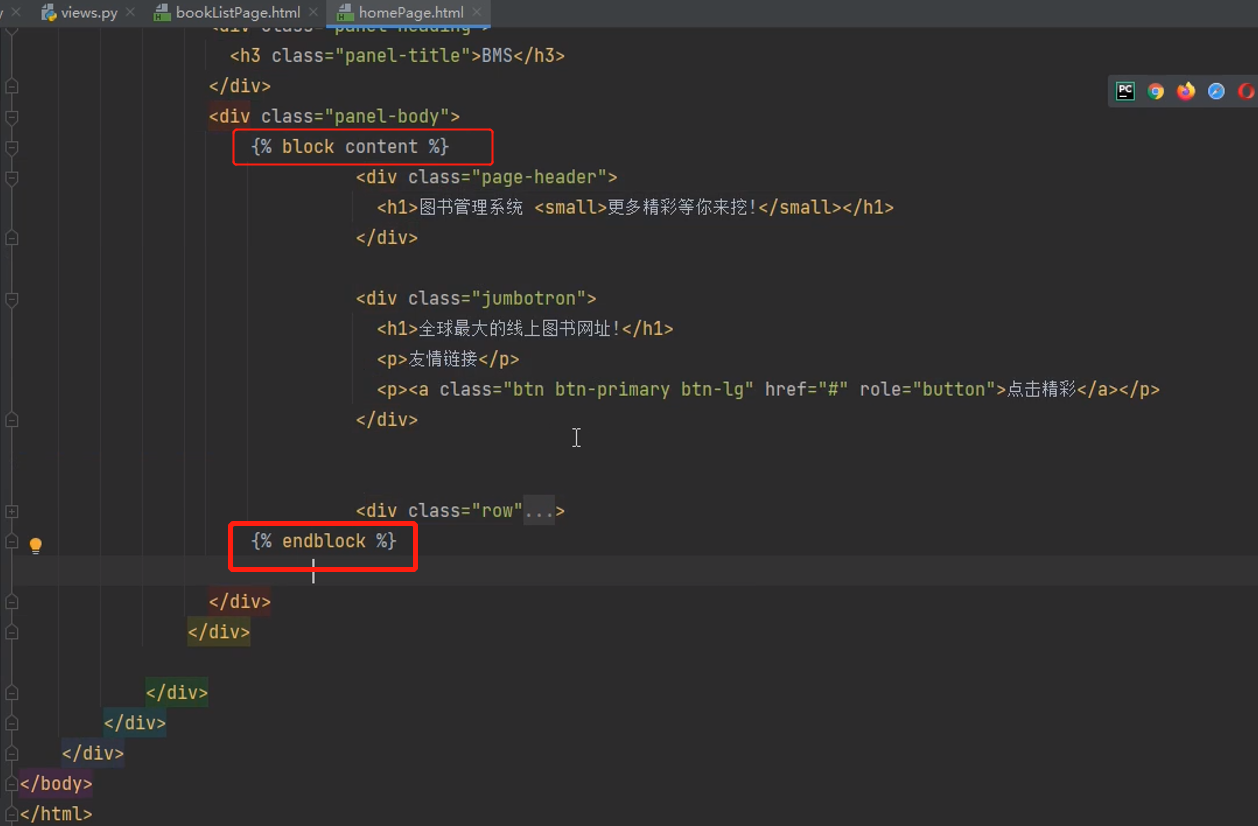Click the div class="jumbotron" opening tag
1258x826 pixels.
click(x=476, y=299)
